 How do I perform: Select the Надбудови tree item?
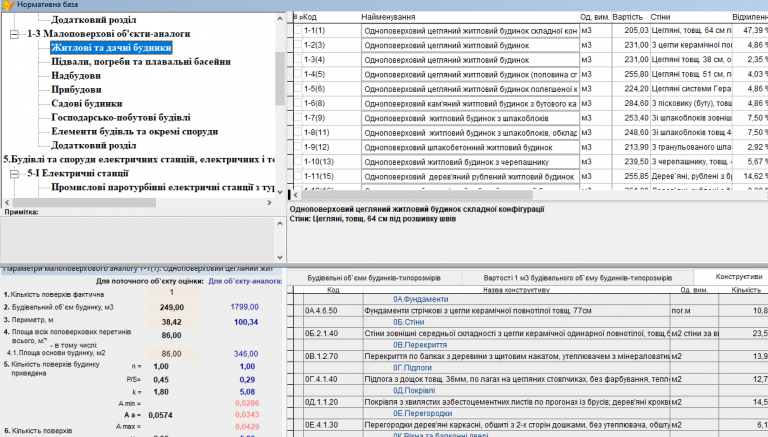click(x=76, y=75)
